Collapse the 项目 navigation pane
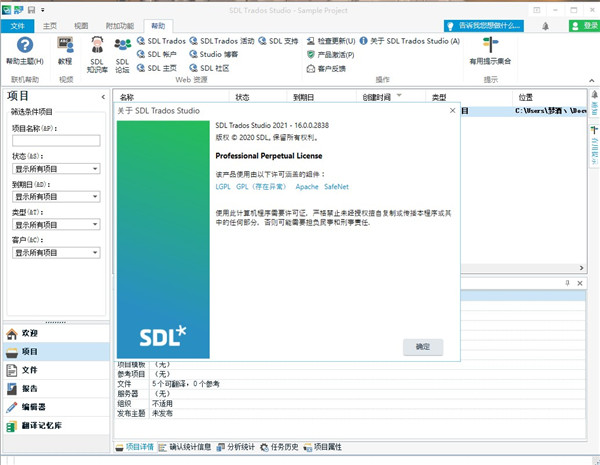 pyautogui.click(x=101, y=96)
